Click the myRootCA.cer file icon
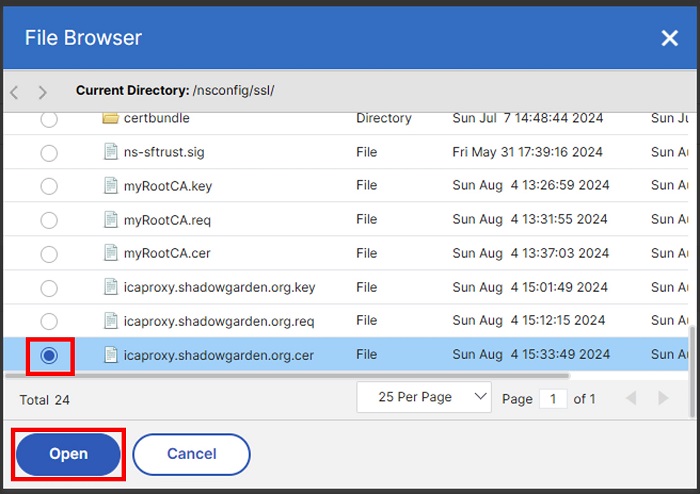The height and width of the screenshot is (494, 700). [111, 253]
